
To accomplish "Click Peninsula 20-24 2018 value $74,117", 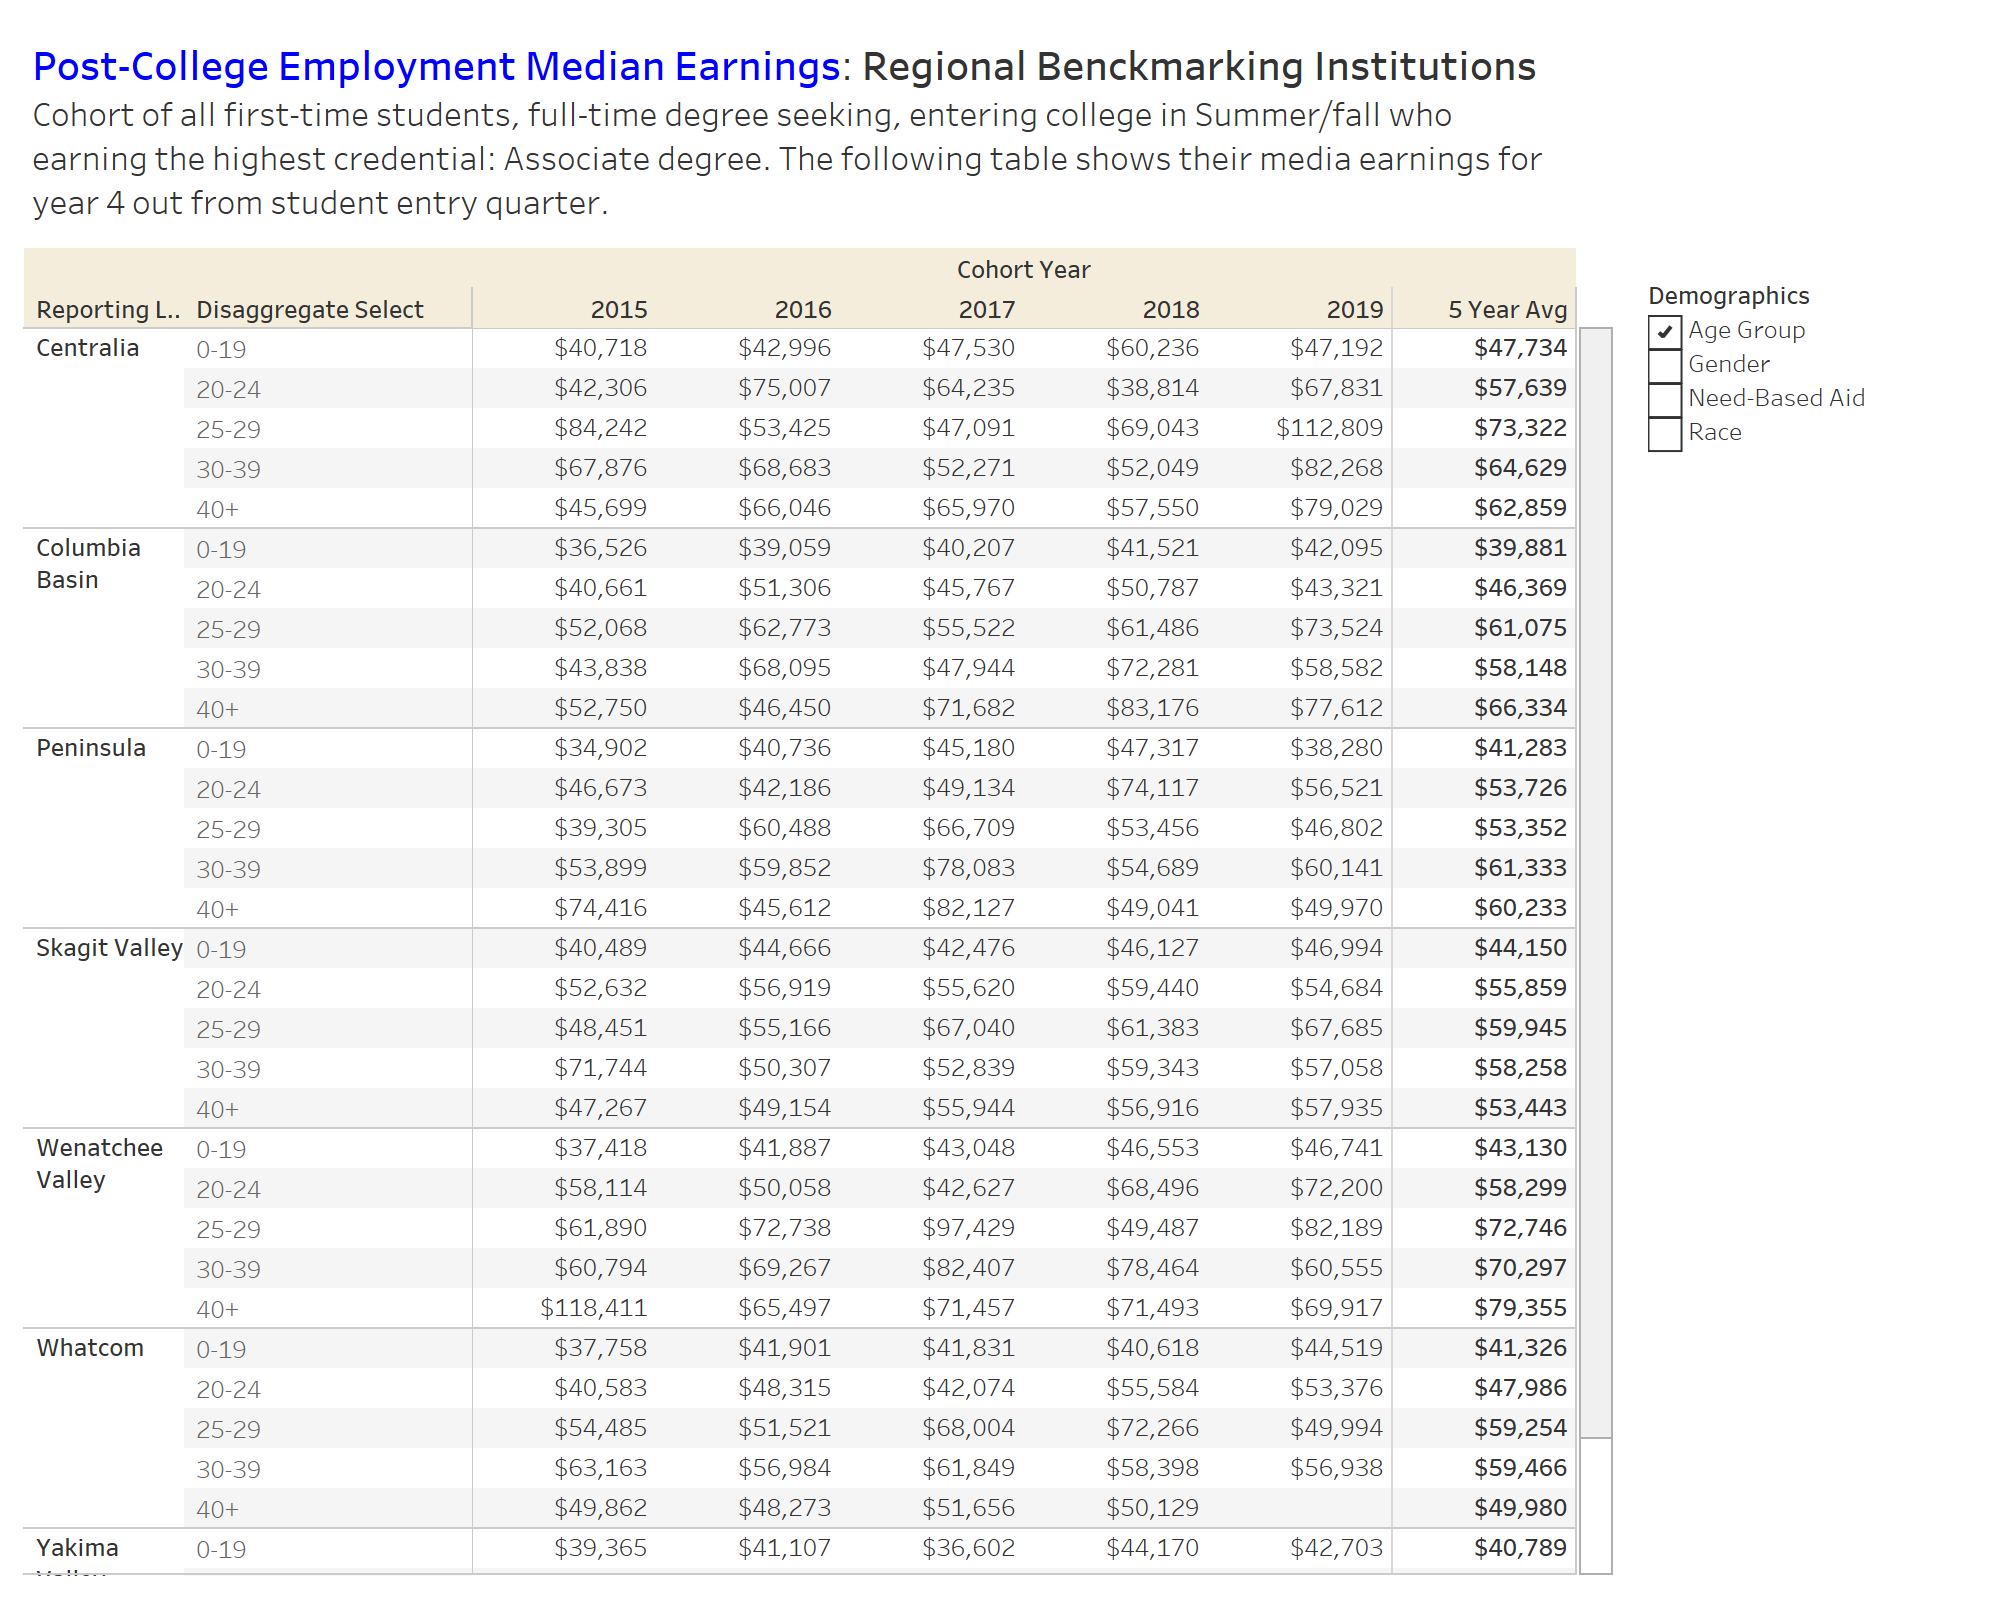I will (x=1152, y=788).
